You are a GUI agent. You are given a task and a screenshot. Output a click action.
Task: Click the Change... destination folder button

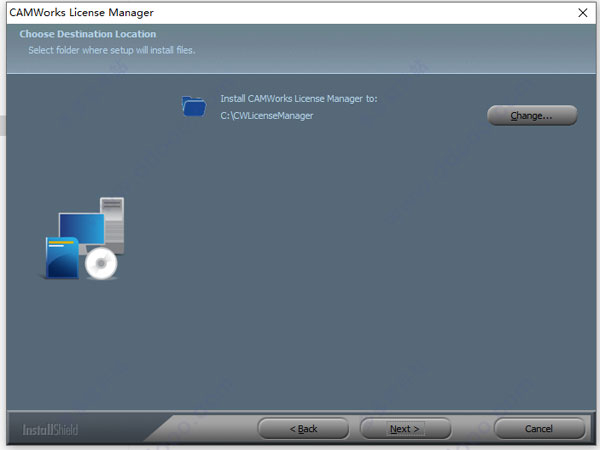point(532,115)
